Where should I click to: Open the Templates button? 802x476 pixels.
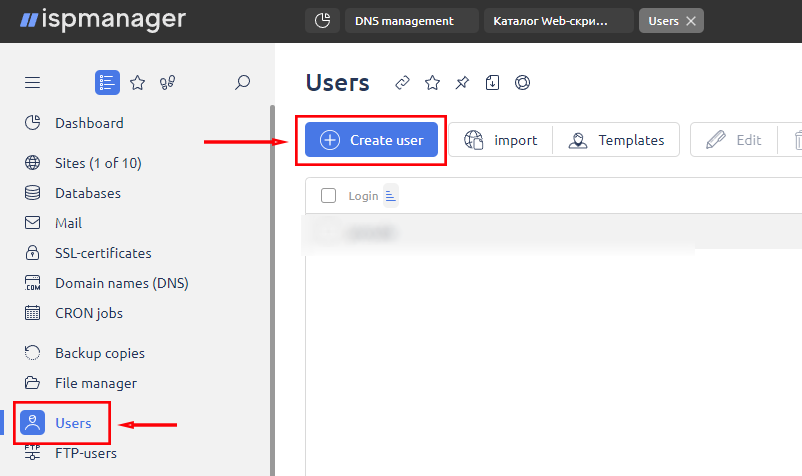pyautogui.click(x=616, y=141)
